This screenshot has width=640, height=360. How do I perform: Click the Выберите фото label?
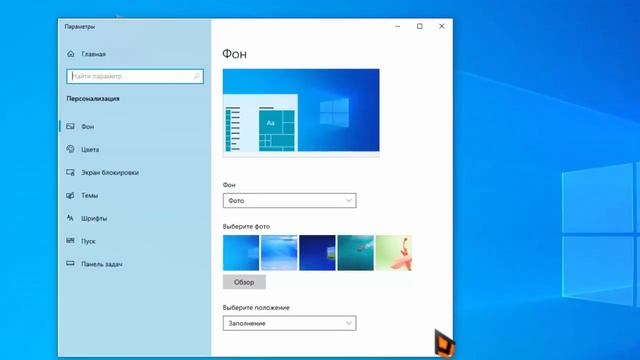(246, 226)
